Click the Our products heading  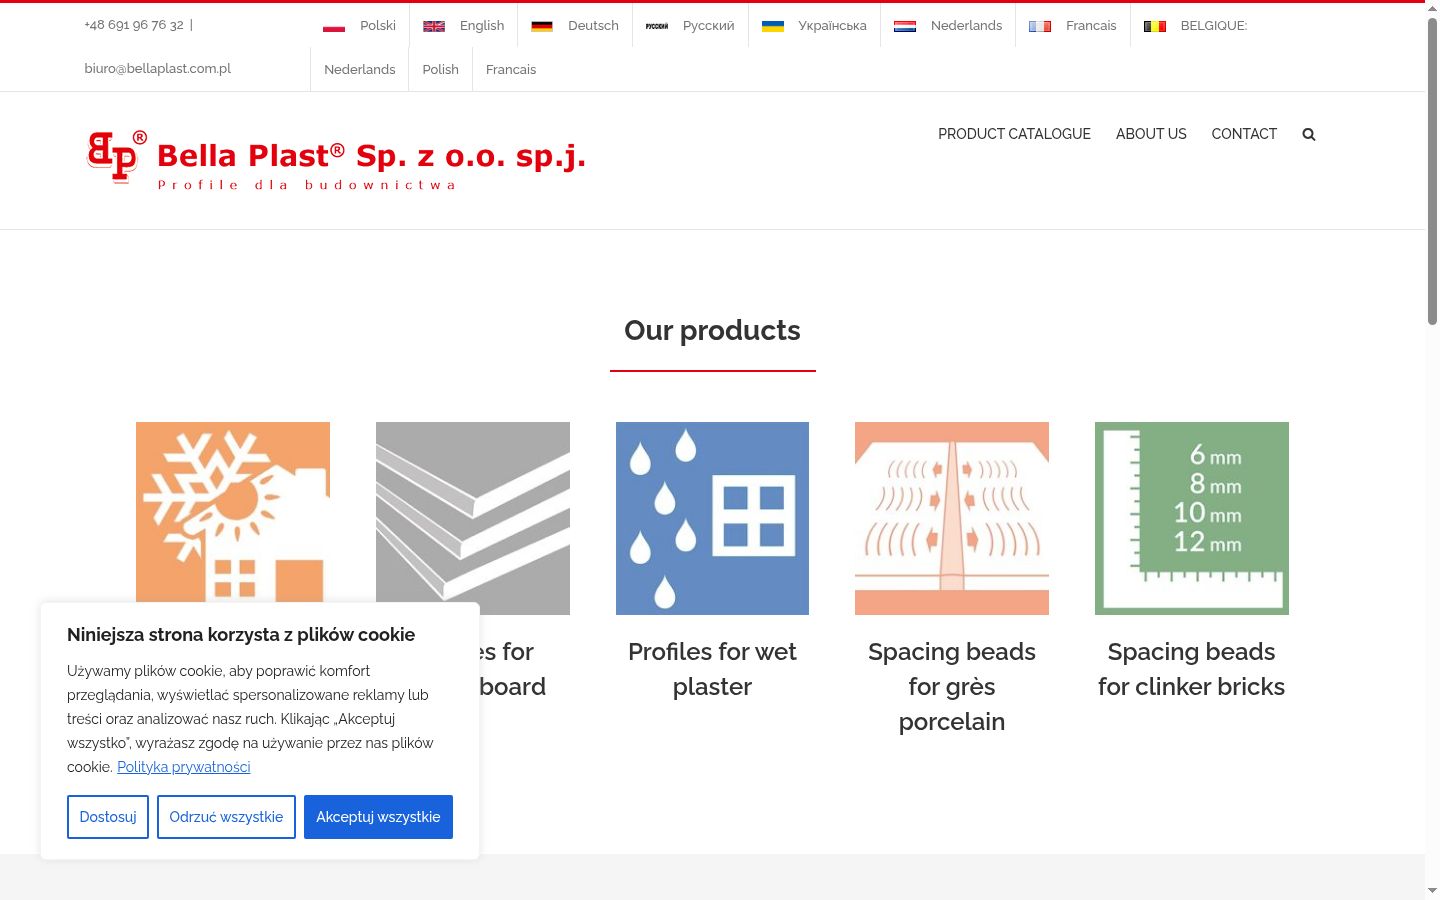[x=712, y=331]
